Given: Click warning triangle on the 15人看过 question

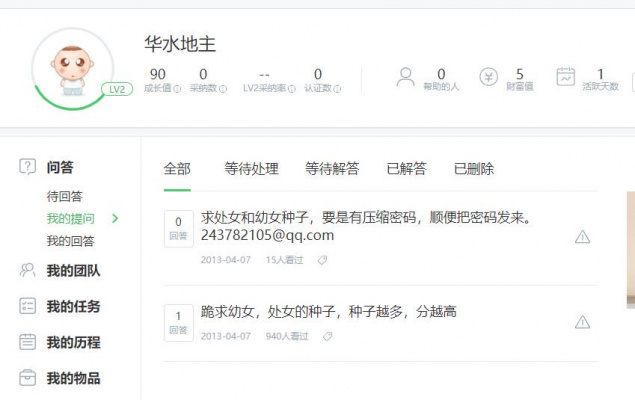Looking at the screenshot, I should pos(582,237).
